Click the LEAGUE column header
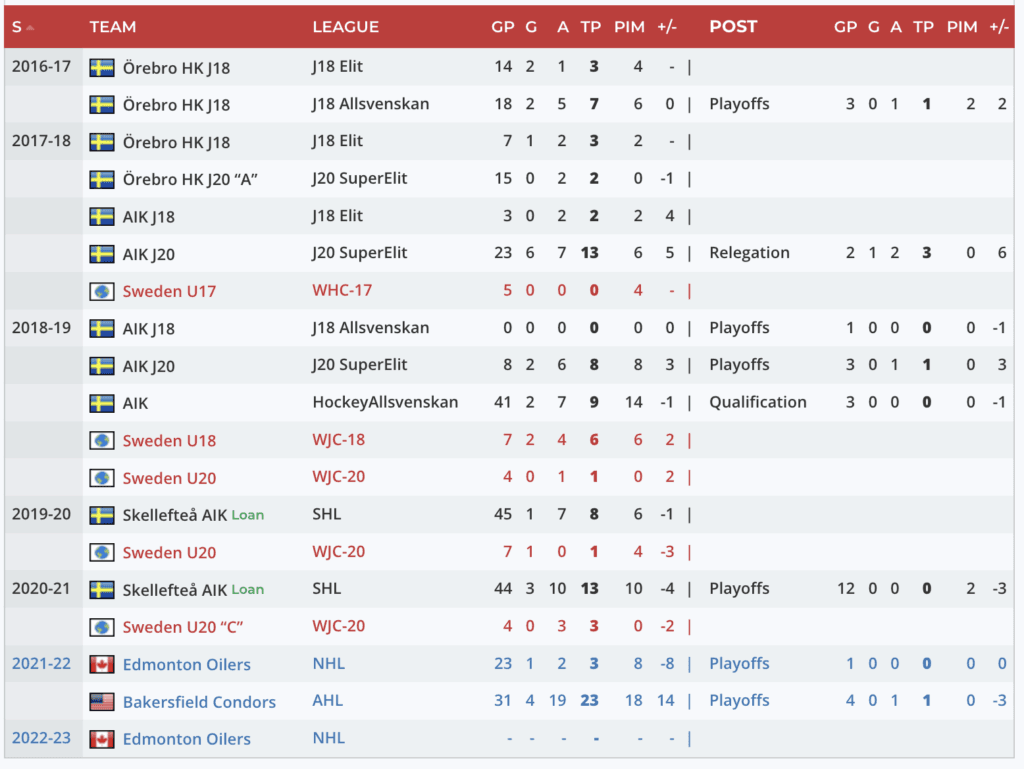The image size is (1024, 769). (345, 27)
